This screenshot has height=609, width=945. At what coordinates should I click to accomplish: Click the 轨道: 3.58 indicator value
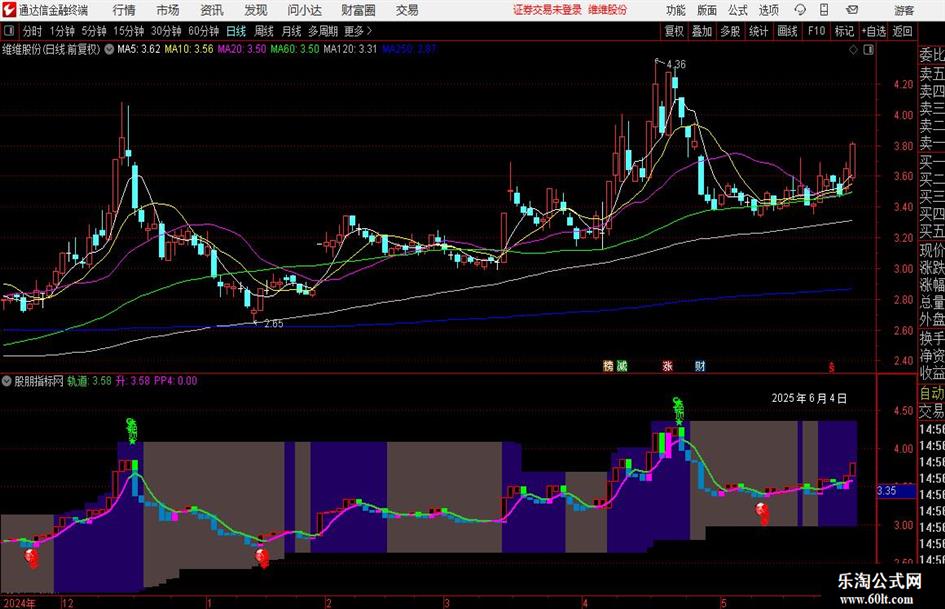89,380
